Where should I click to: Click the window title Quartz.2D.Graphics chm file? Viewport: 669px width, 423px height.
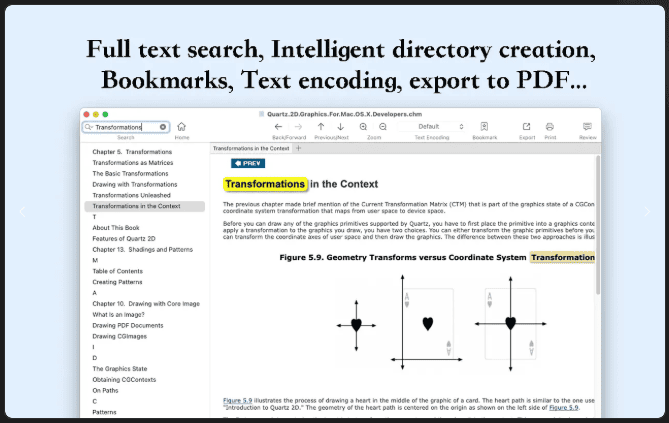click(x=344, y=114)
